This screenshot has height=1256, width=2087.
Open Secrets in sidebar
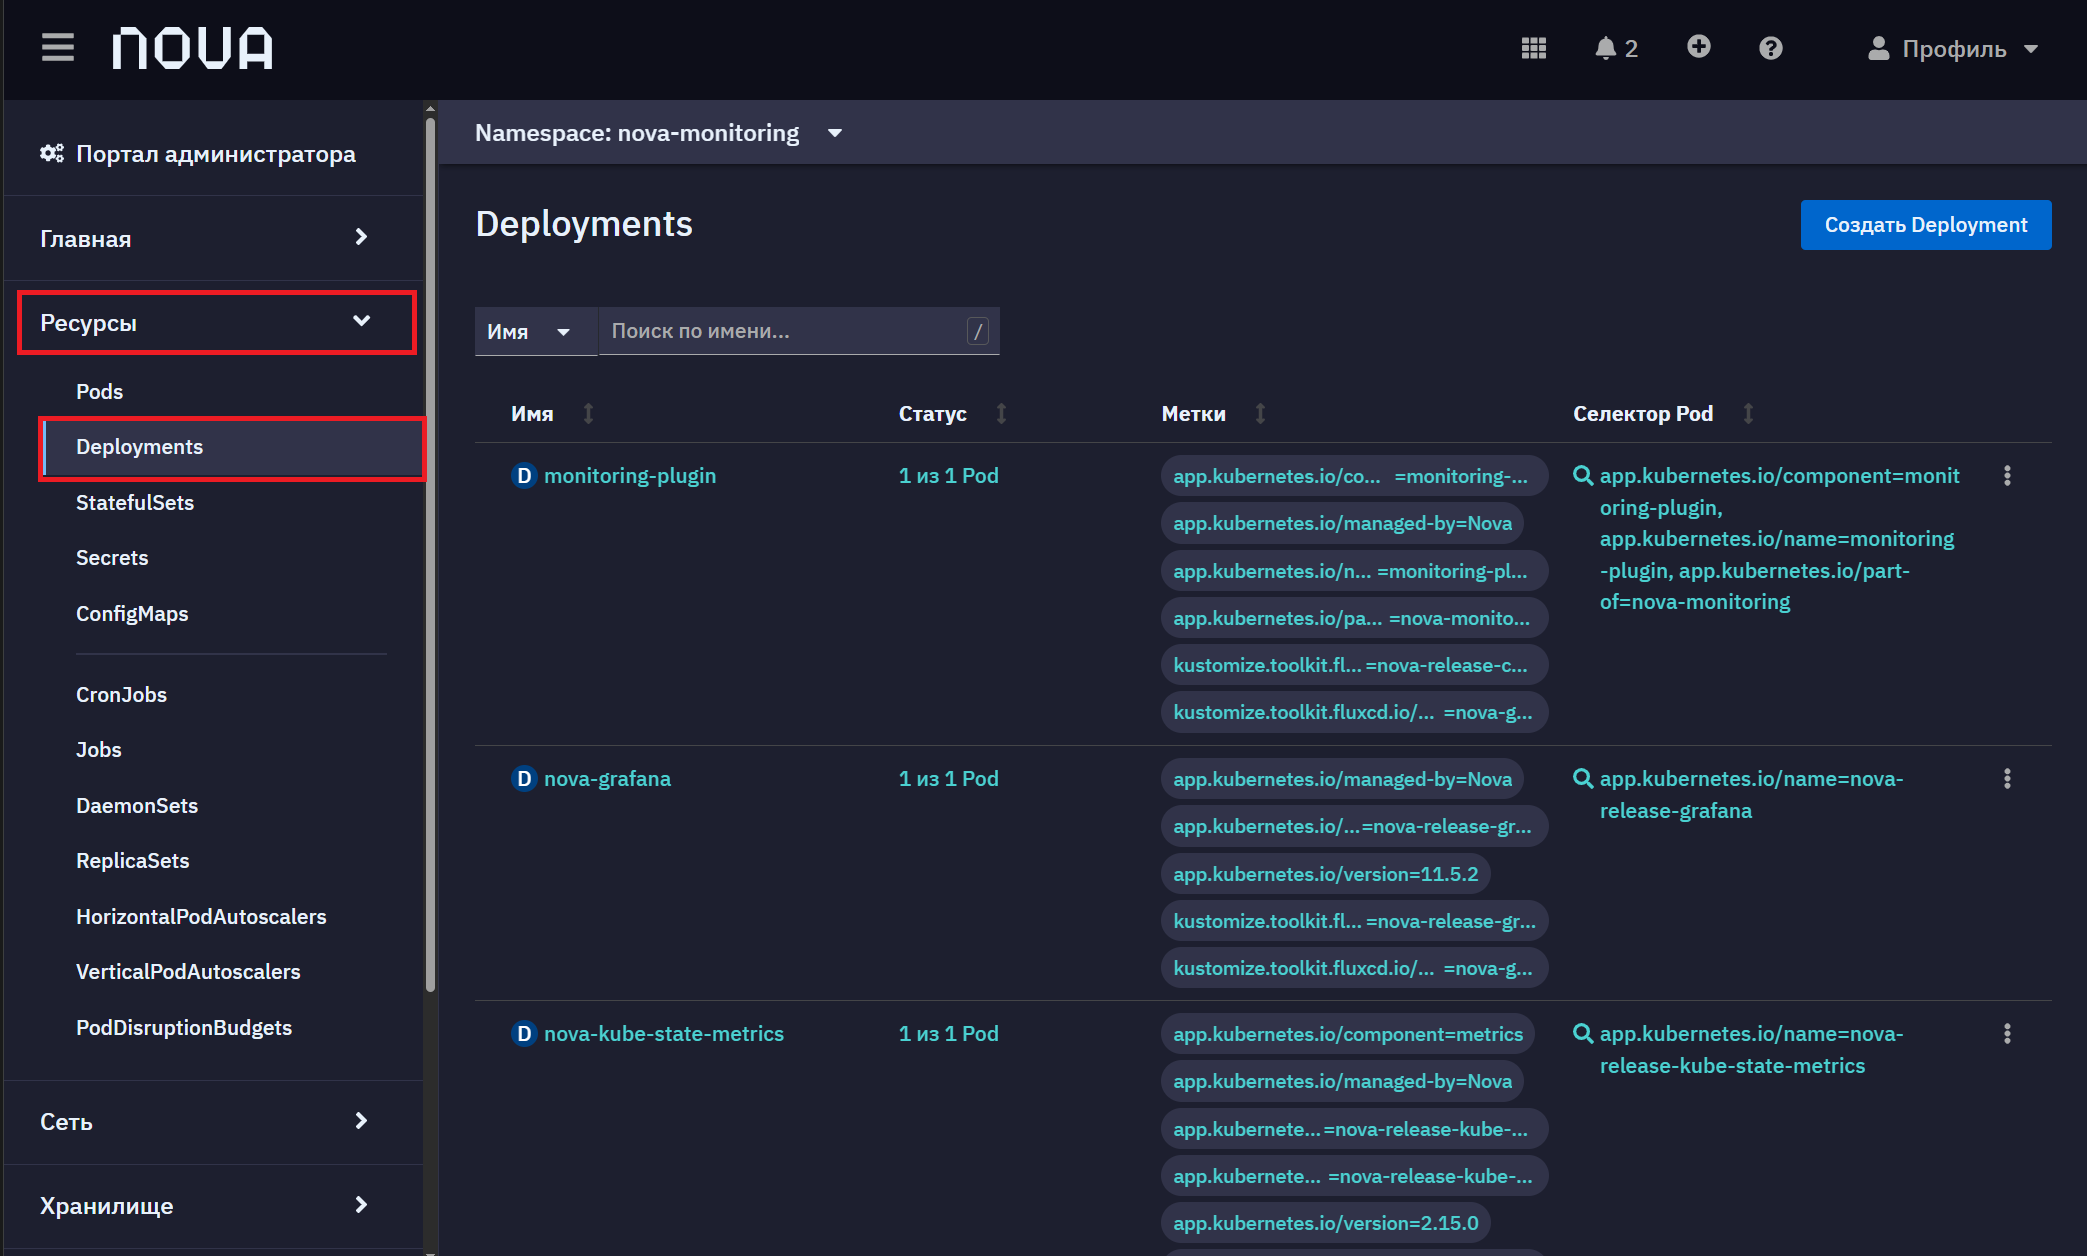[112, 557]
